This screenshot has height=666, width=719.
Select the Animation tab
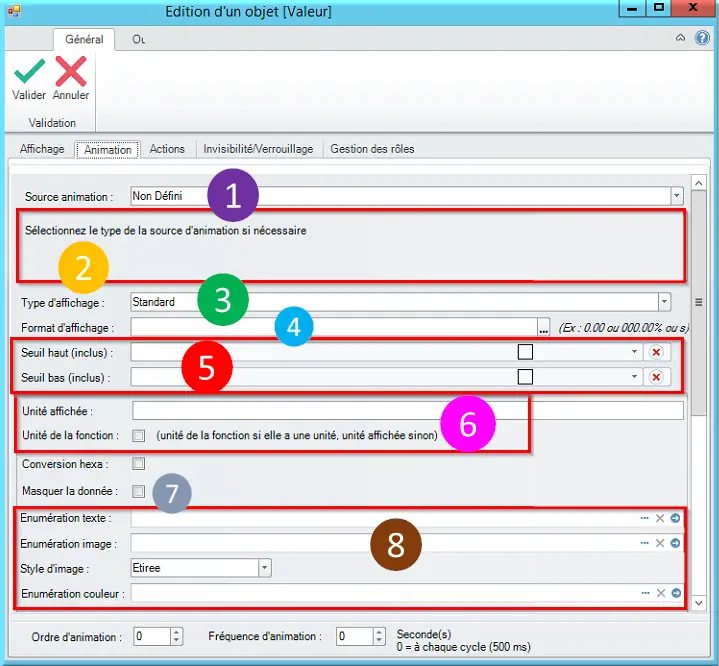point(108,150)
